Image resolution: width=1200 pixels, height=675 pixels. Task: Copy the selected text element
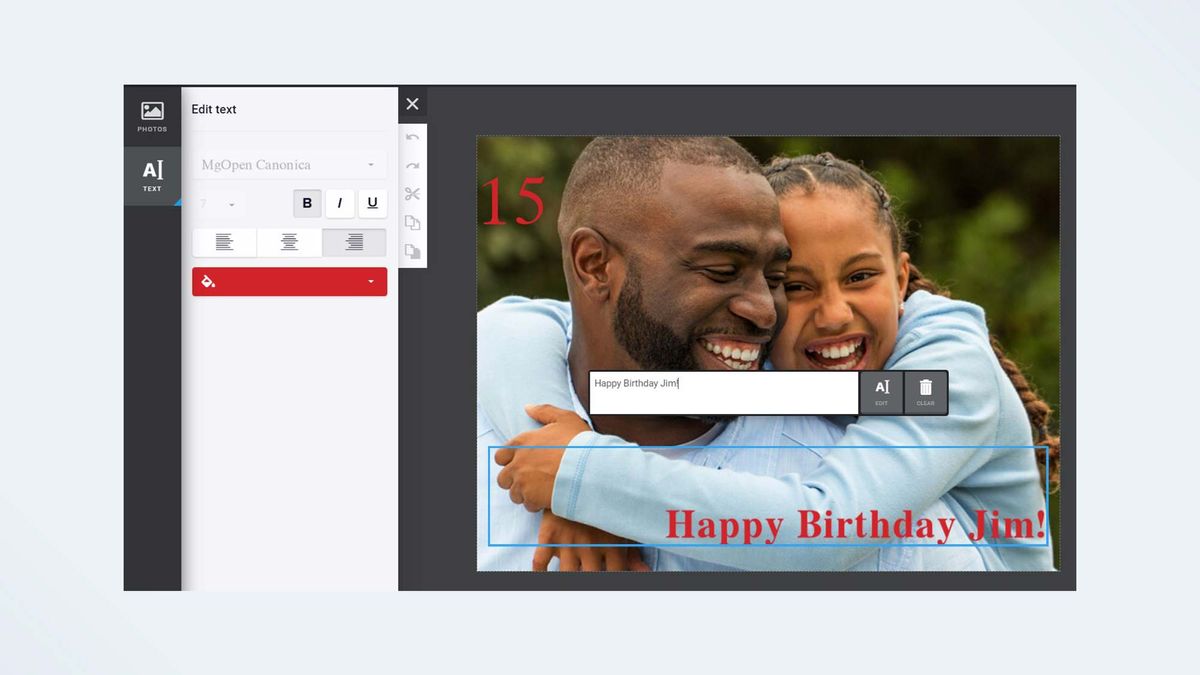click(x=412, y=223)
